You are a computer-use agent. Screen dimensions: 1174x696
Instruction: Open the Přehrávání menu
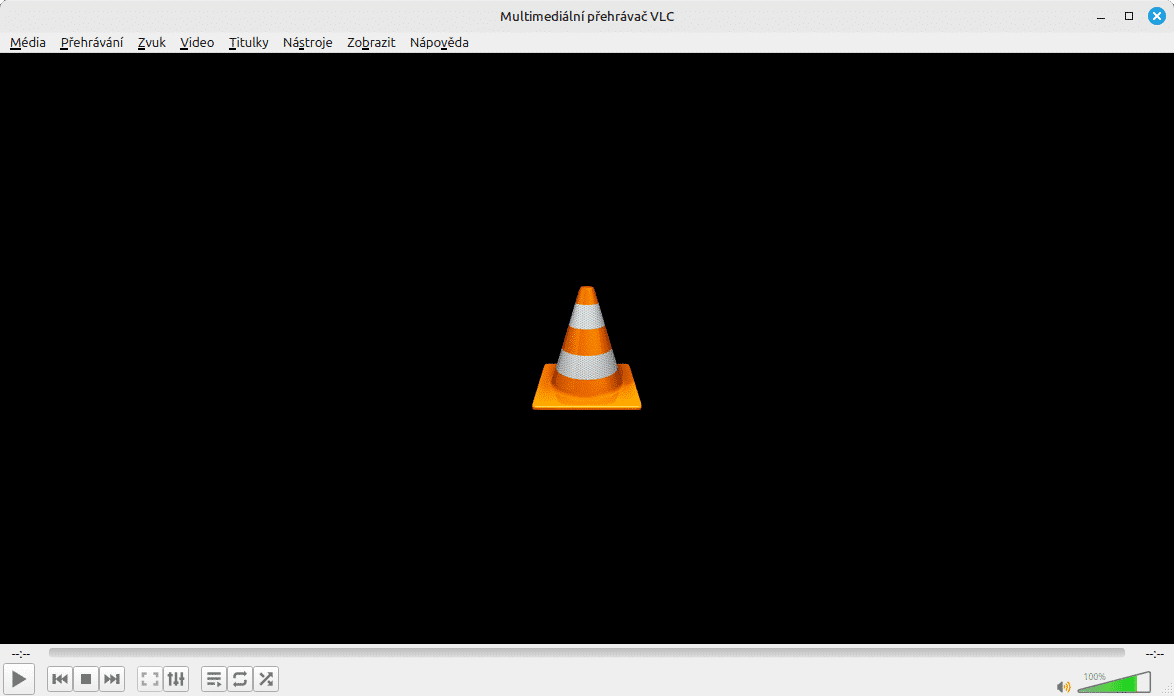pos(92,42)
